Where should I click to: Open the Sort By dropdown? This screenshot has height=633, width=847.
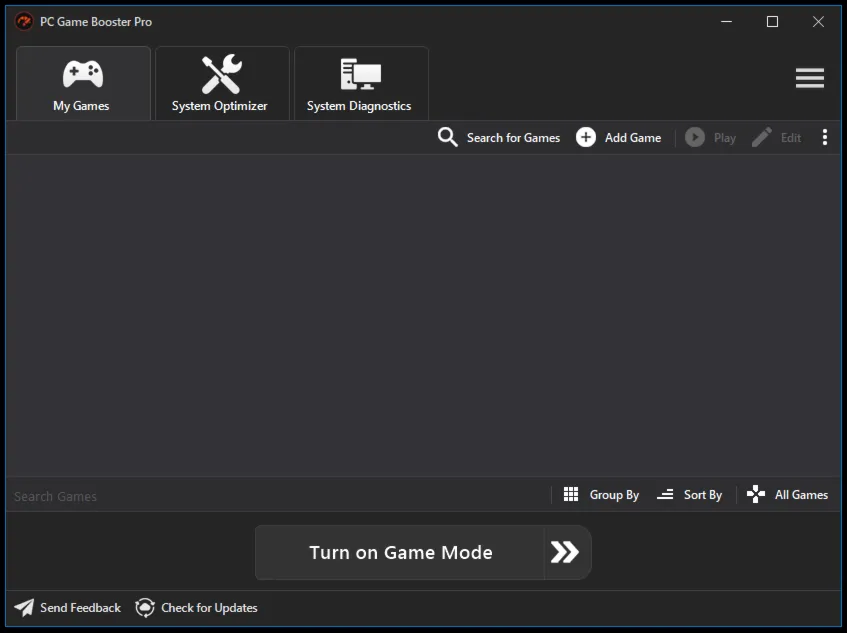coord(703,495)
